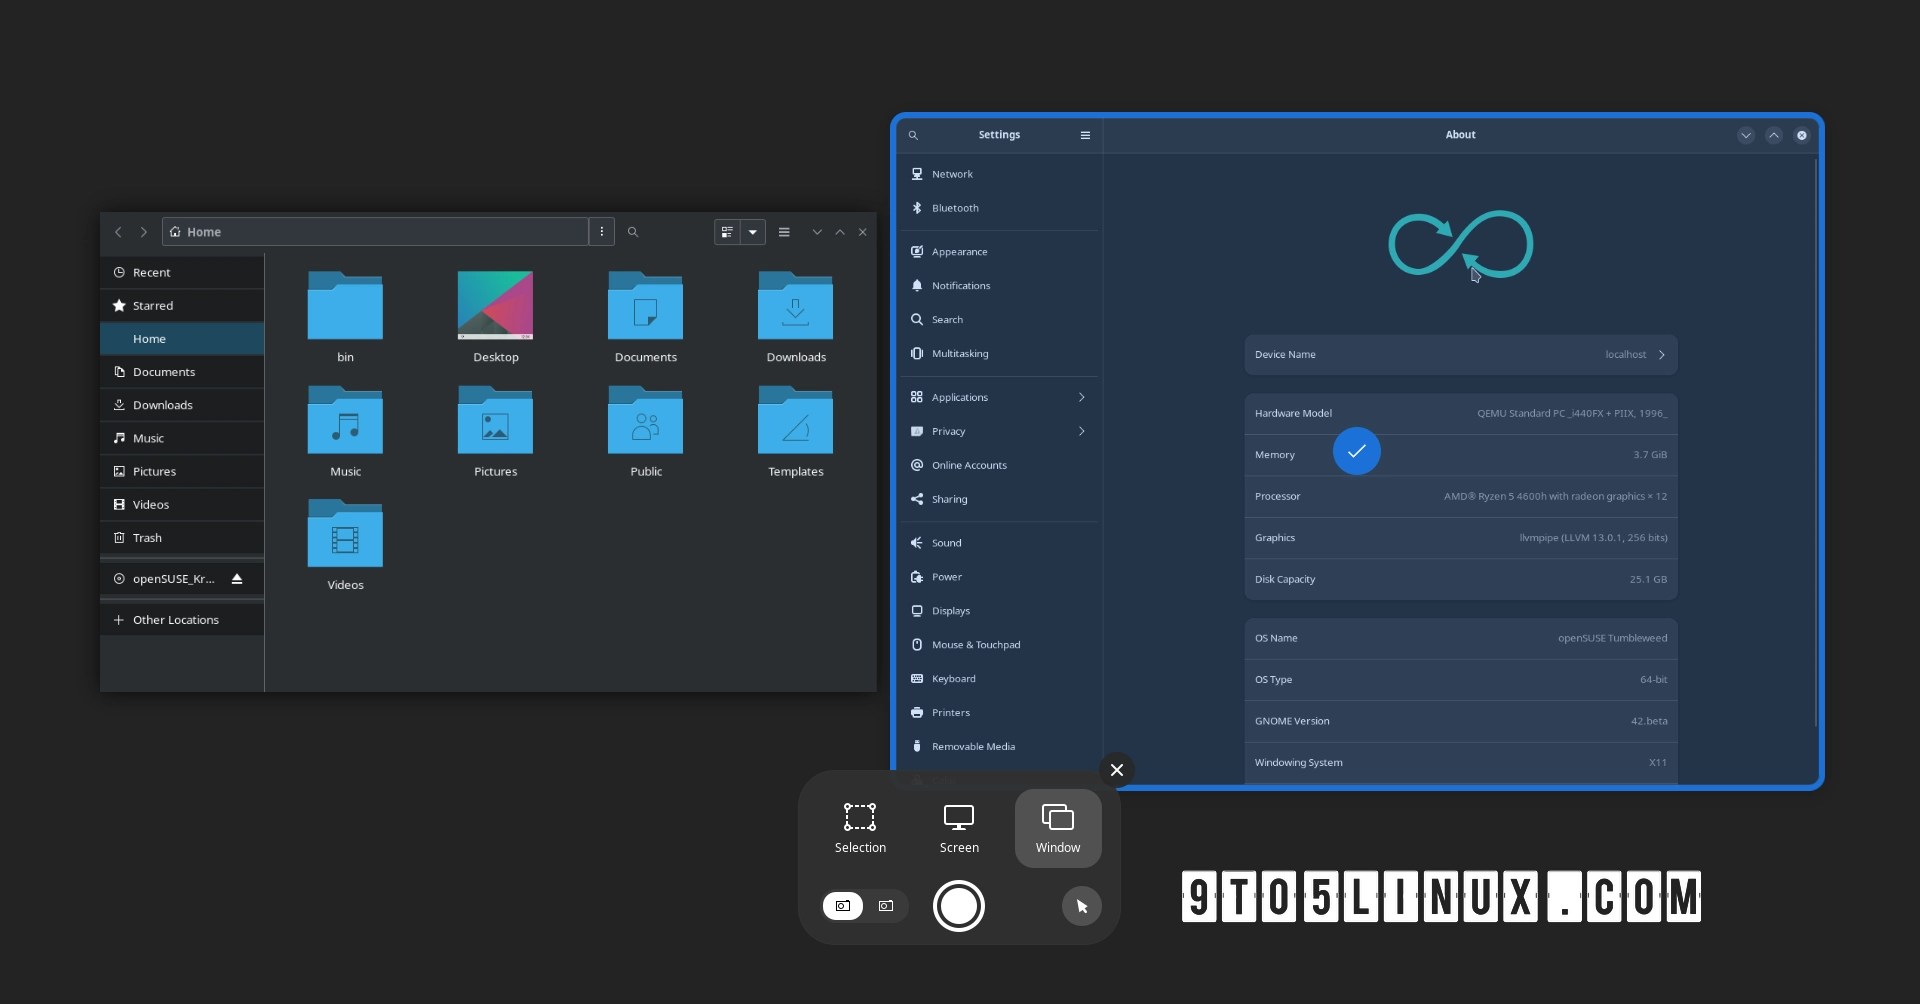Image resolution: width=1920 pixels, height=1004 pixels.
Task: Open Mouse & Touchpad settings
Action: tap(999, 645)
